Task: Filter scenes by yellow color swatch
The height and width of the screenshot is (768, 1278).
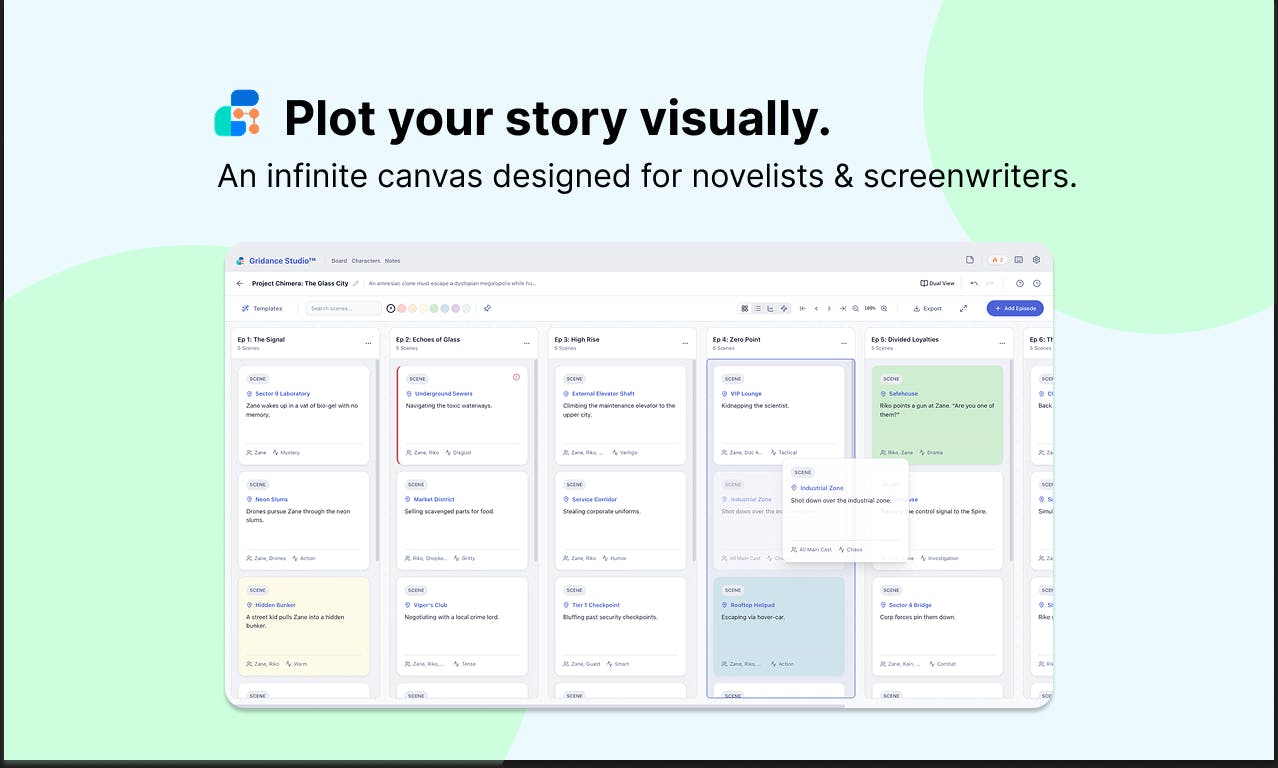Action: point(423,308)
